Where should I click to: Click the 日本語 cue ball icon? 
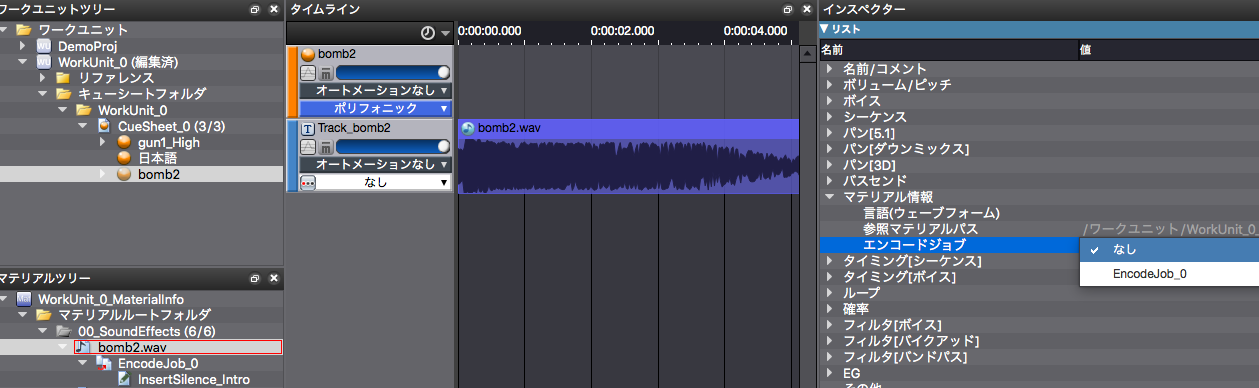pos(125,158)
